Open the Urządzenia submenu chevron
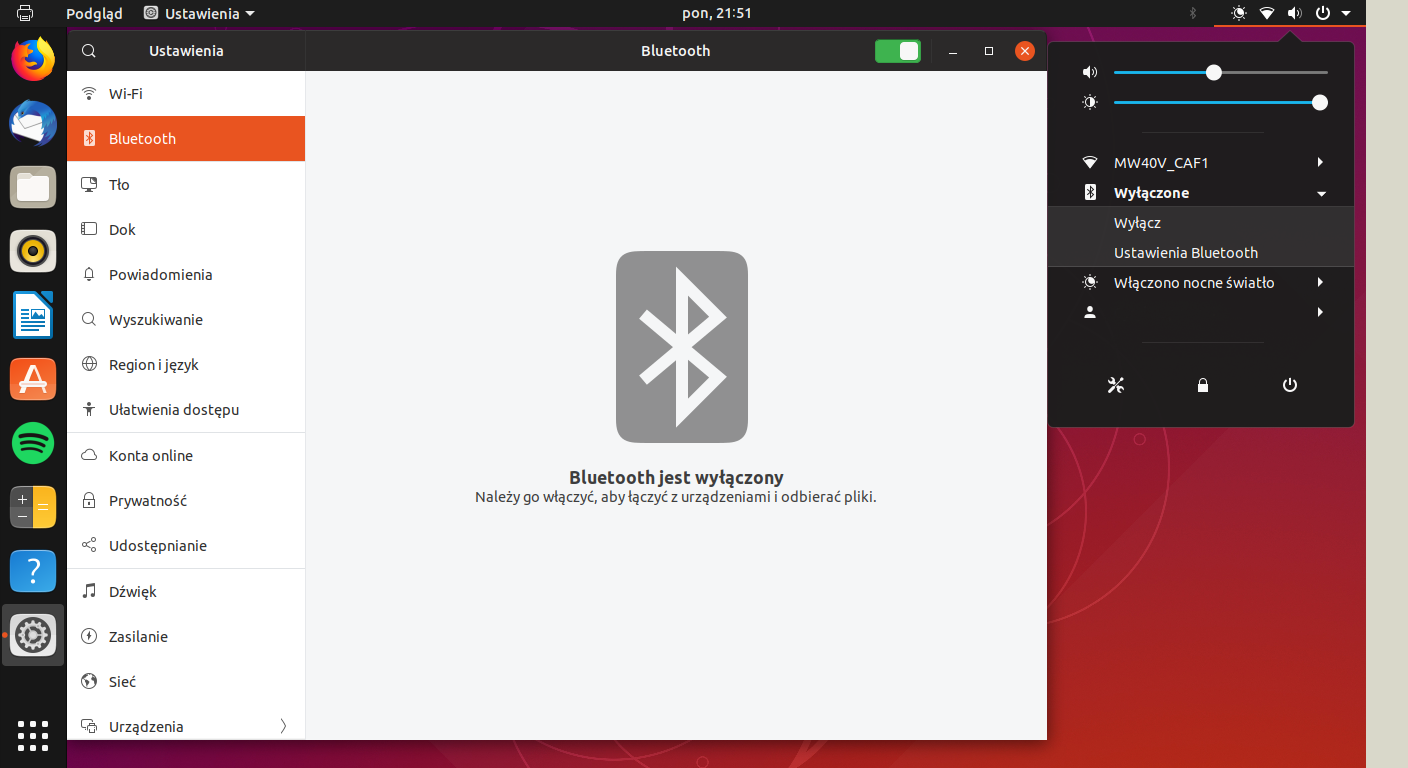 (283, 726)
